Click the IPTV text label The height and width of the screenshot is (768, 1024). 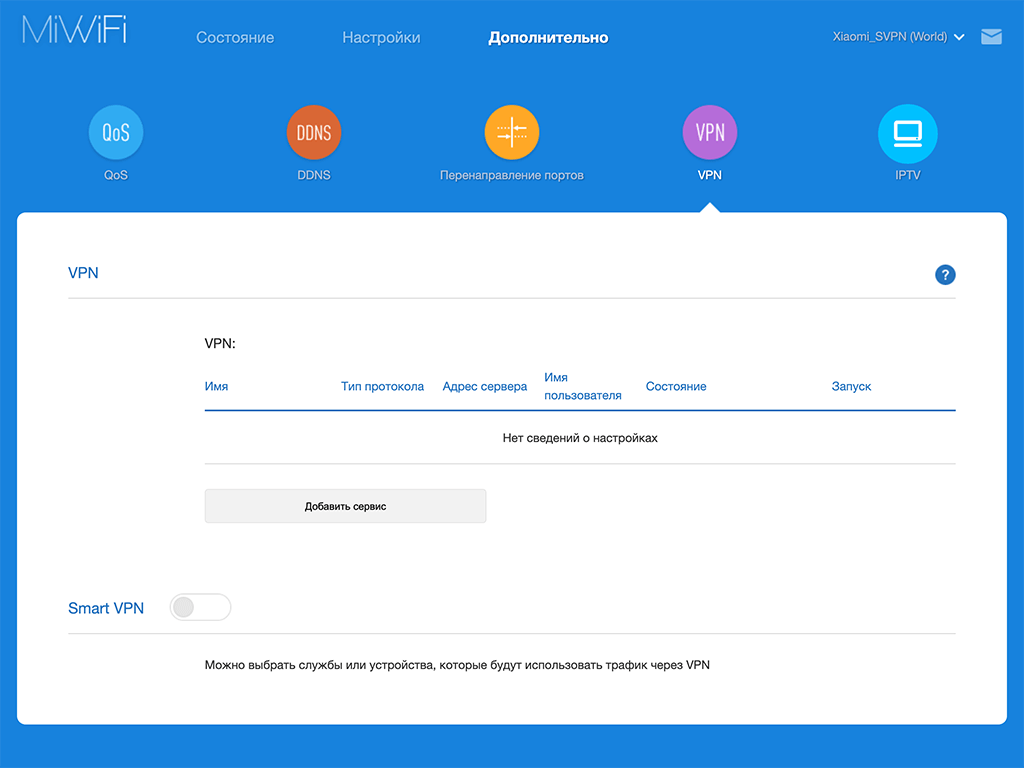pyautogui.click(x=907, y=175)
